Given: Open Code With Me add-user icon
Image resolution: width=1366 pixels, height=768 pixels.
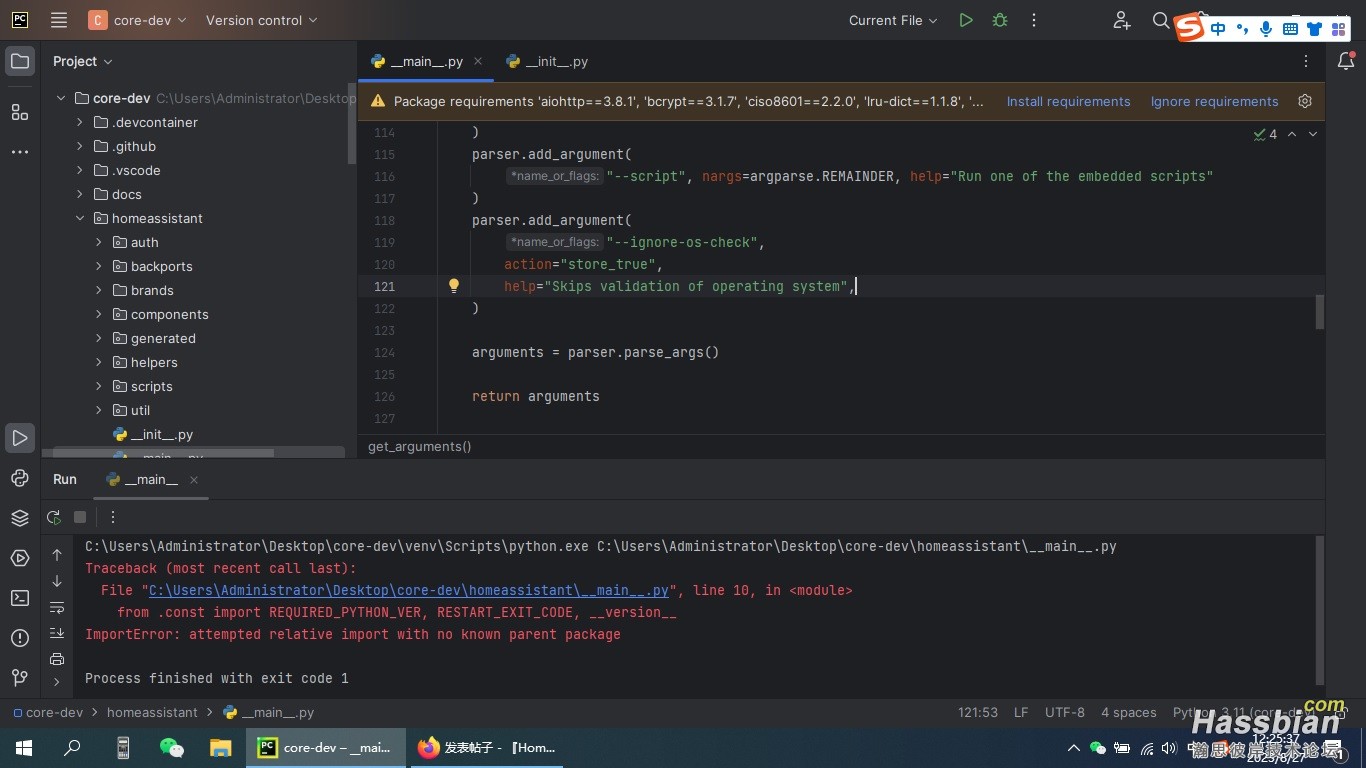Looking at the screenshot, I should [x=1122, y=20].
